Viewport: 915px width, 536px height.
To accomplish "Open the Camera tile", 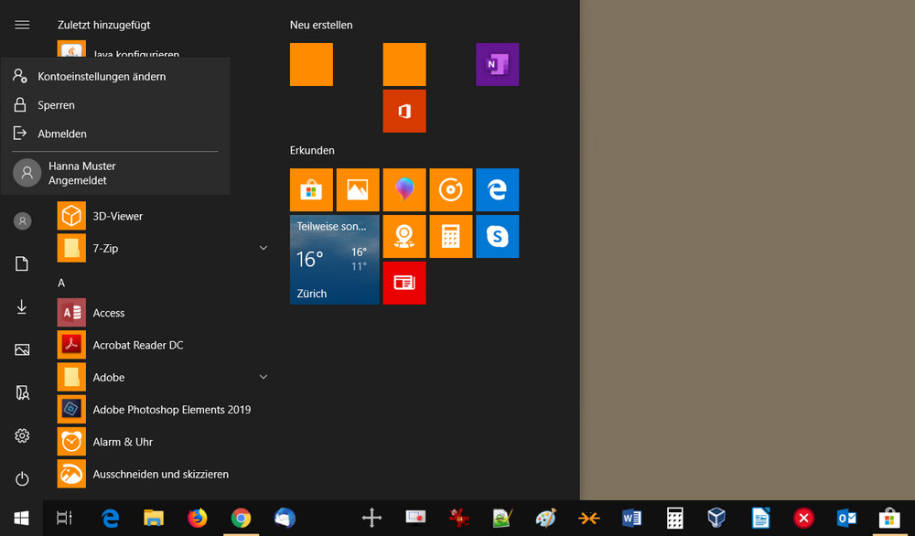I will point(404,236).
